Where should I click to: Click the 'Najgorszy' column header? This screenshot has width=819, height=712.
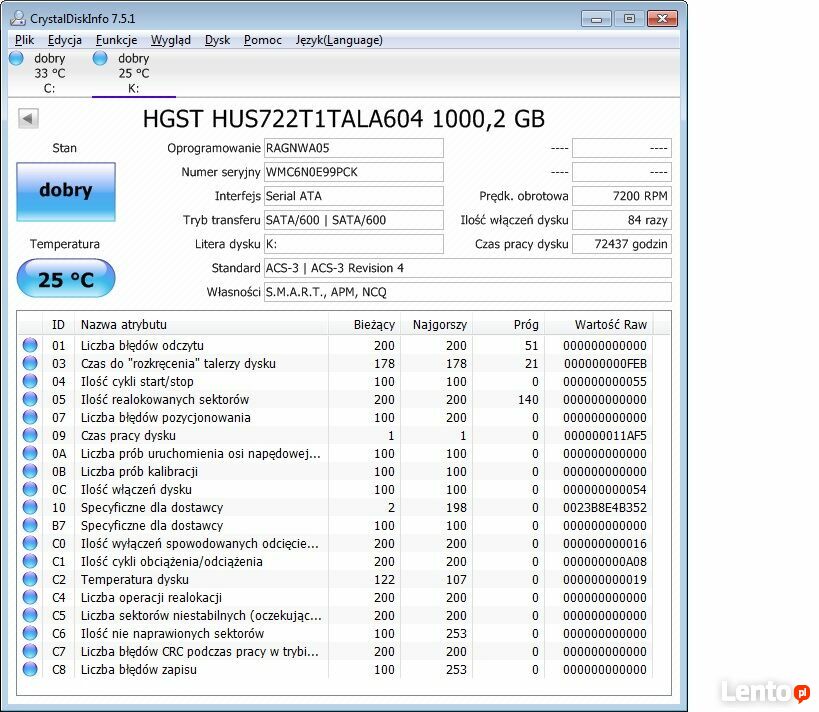pos(436,324)
